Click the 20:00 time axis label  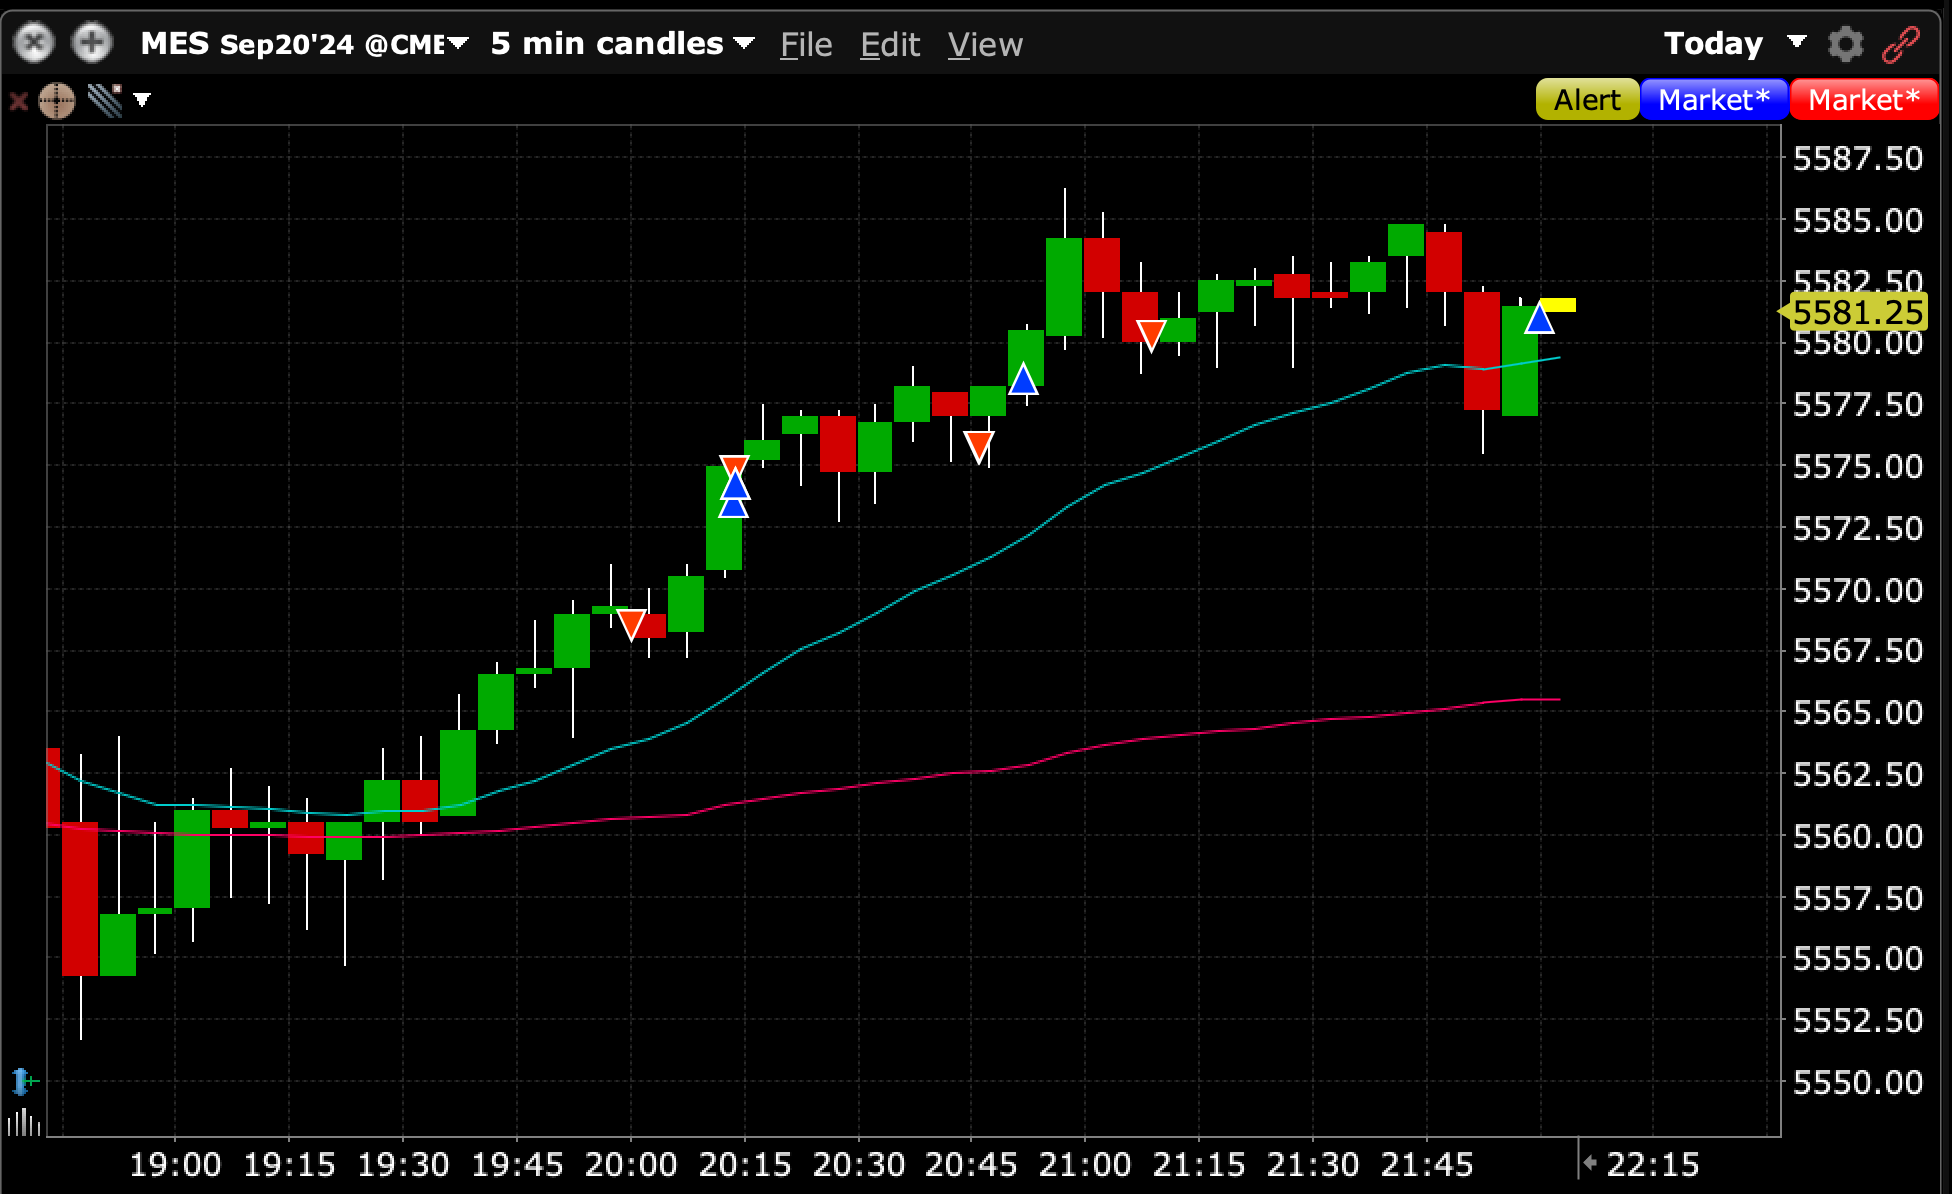(x=631, y=1164)
